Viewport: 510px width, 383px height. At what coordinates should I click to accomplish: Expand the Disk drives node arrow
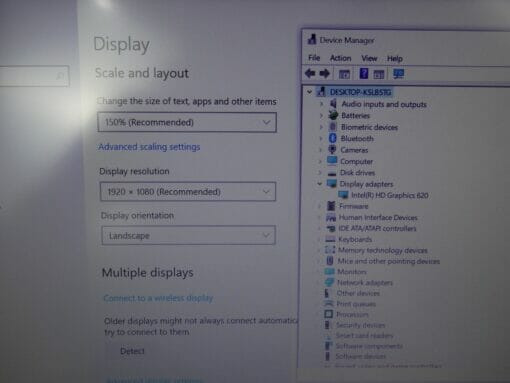320,173
